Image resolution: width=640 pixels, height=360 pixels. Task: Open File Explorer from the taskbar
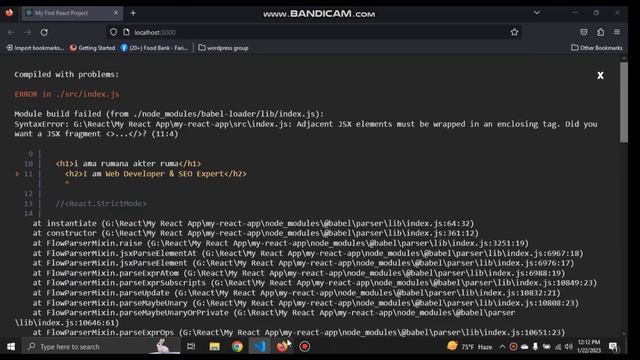click(x=214, y=347)
